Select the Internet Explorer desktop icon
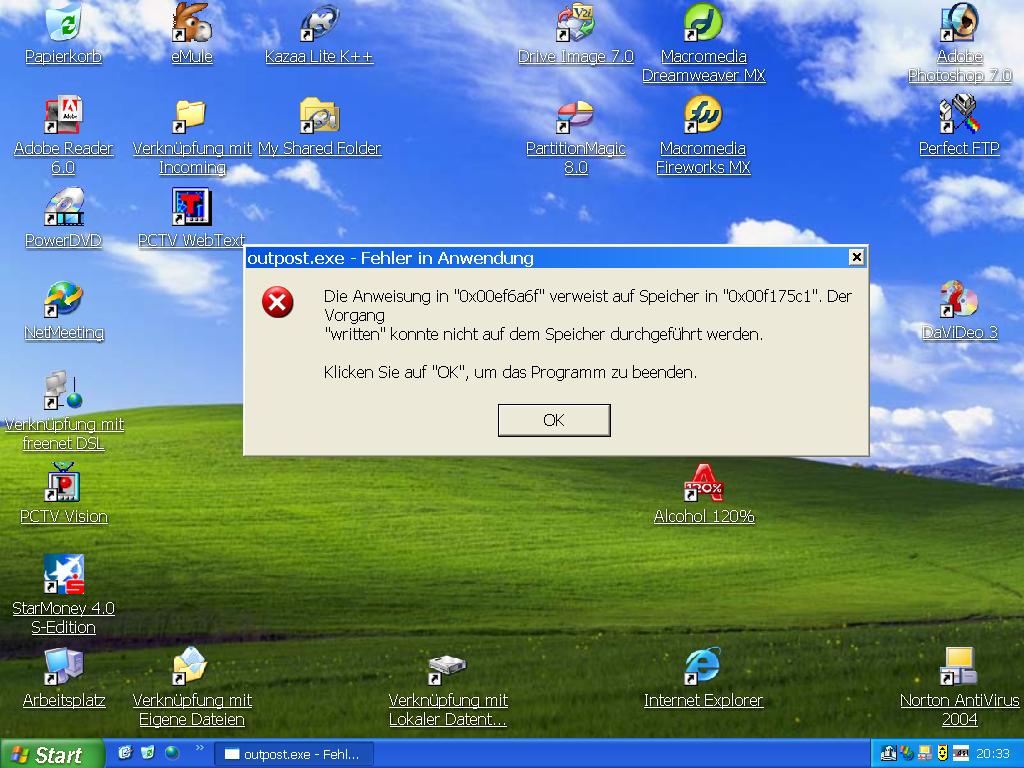Screen dimensions: 1024x768 (x=703, y=666)
